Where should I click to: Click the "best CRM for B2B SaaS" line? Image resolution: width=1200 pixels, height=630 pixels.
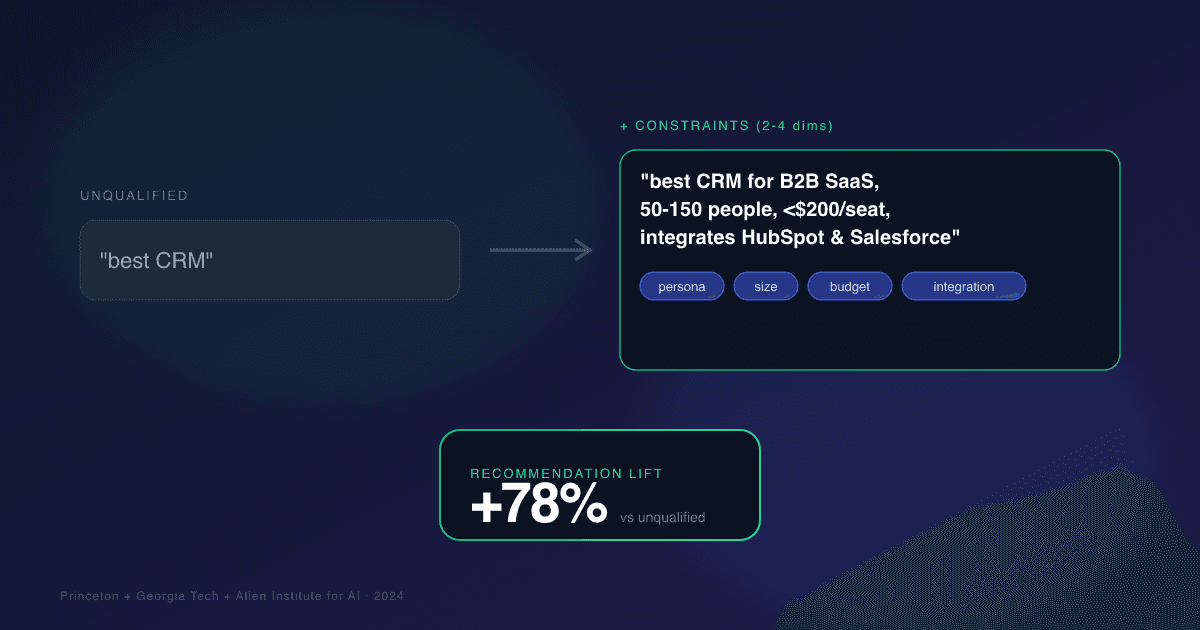click(x=760, y=183)
